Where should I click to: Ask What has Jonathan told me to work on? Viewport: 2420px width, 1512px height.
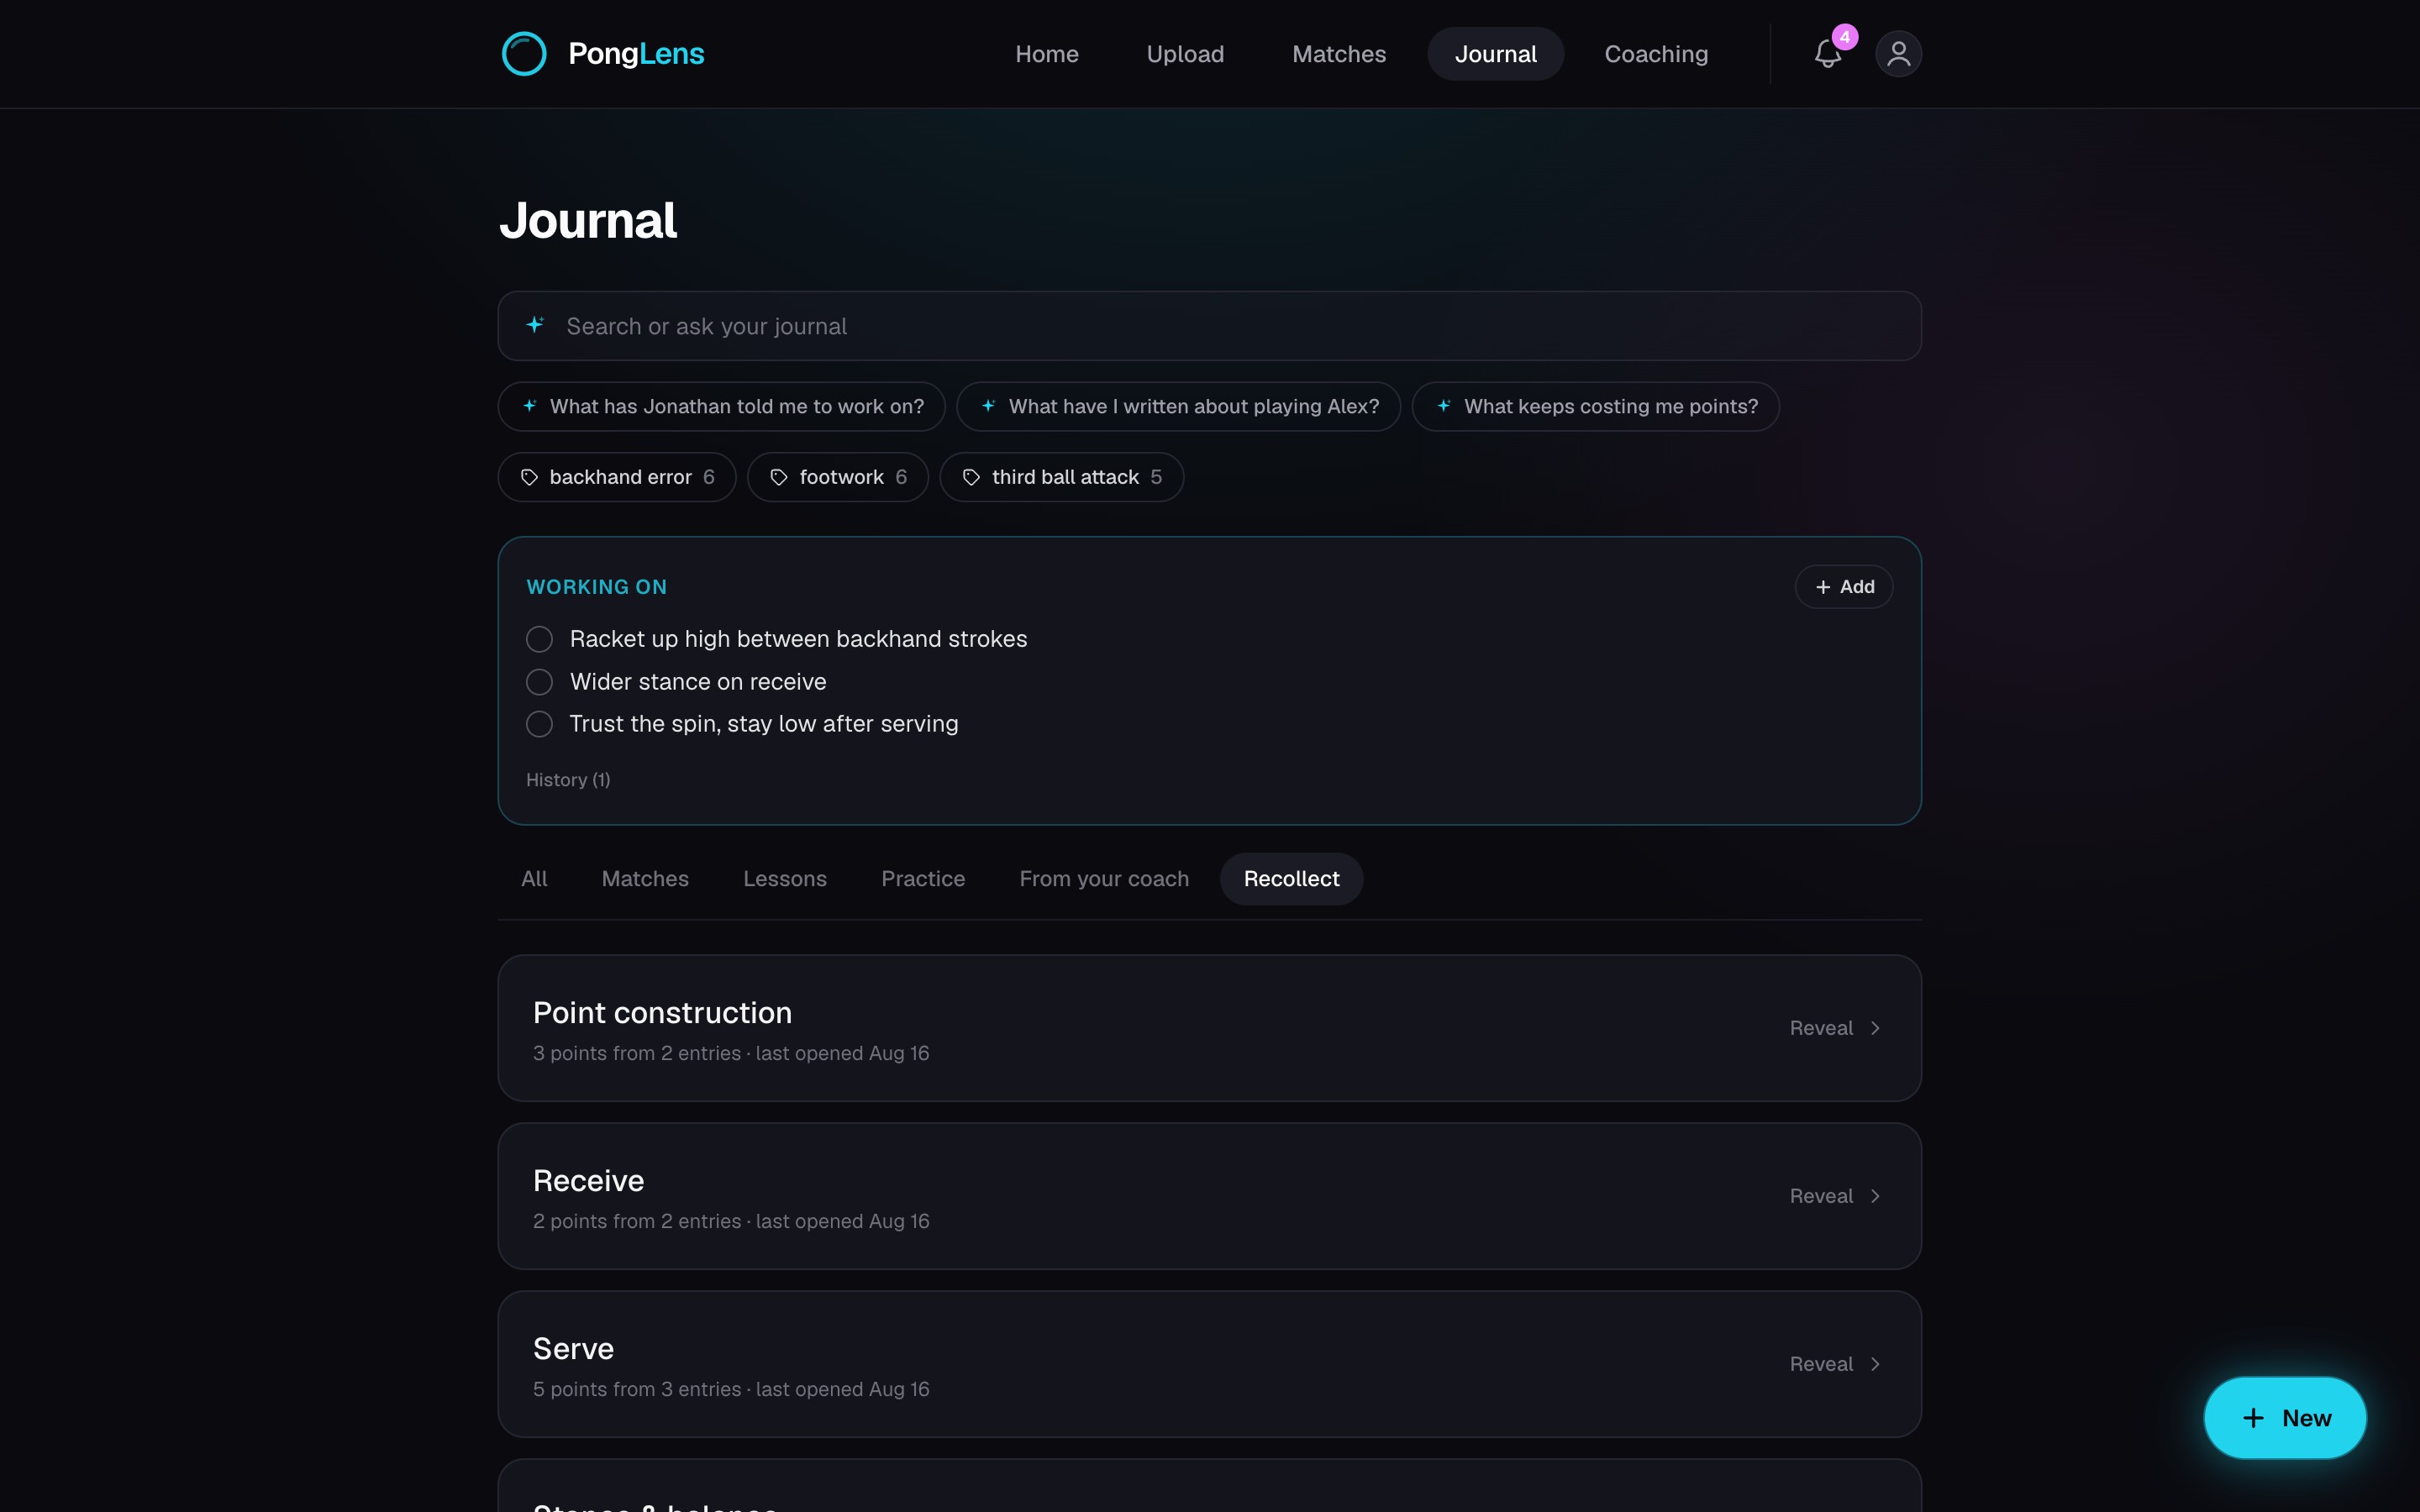(x=721, y=407)
